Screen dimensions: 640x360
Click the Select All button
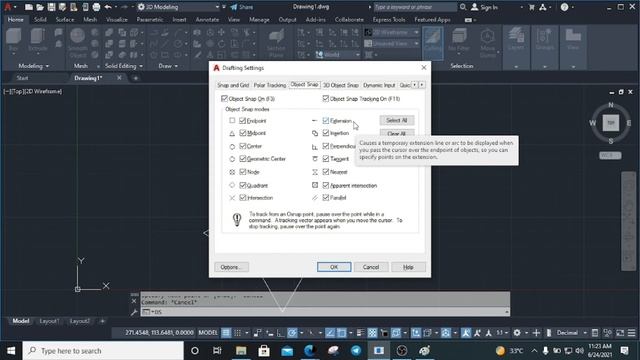[x=397, y=120]
